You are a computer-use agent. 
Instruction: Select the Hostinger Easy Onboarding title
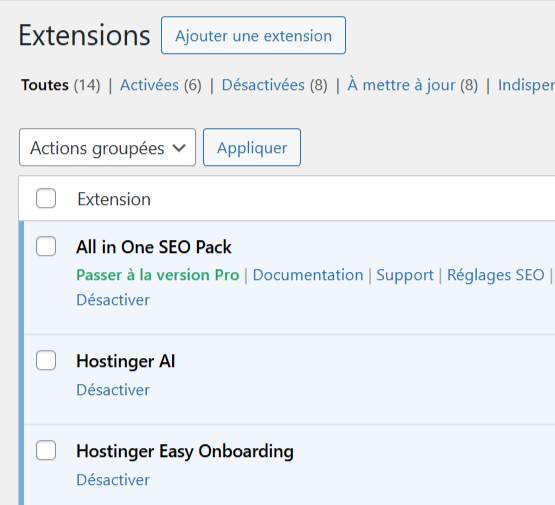click(x=185, y=452)
